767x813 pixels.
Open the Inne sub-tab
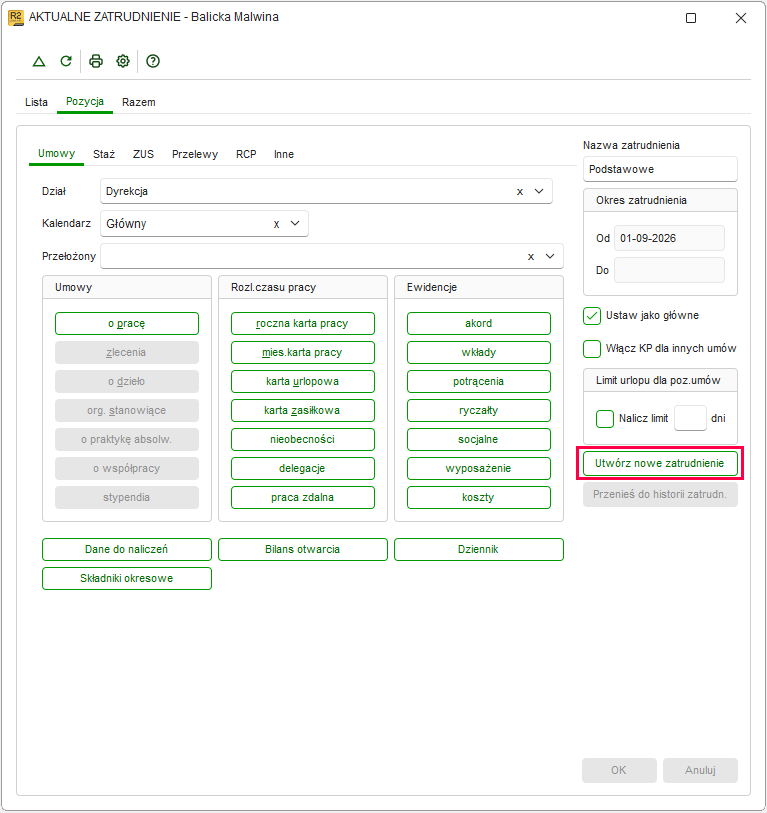point(284,155)
